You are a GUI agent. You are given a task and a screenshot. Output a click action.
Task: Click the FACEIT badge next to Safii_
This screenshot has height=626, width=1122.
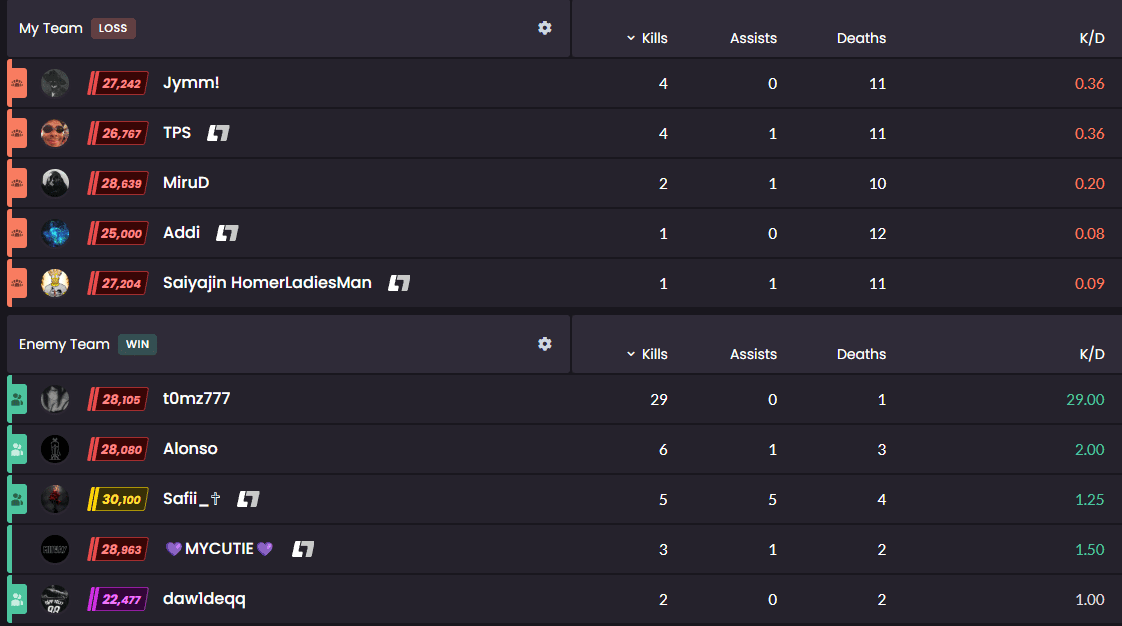pyautogui.click(x=248, y=499)
